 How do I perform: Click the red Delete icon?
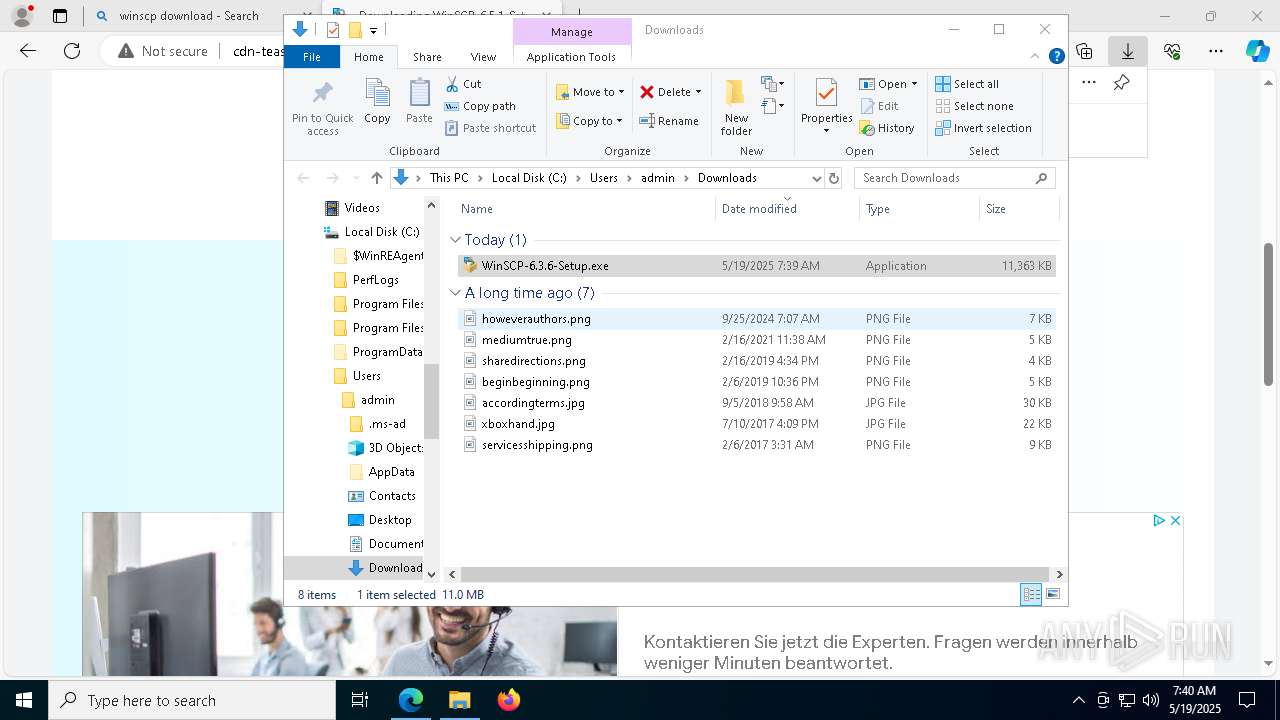tap(647, 92)
